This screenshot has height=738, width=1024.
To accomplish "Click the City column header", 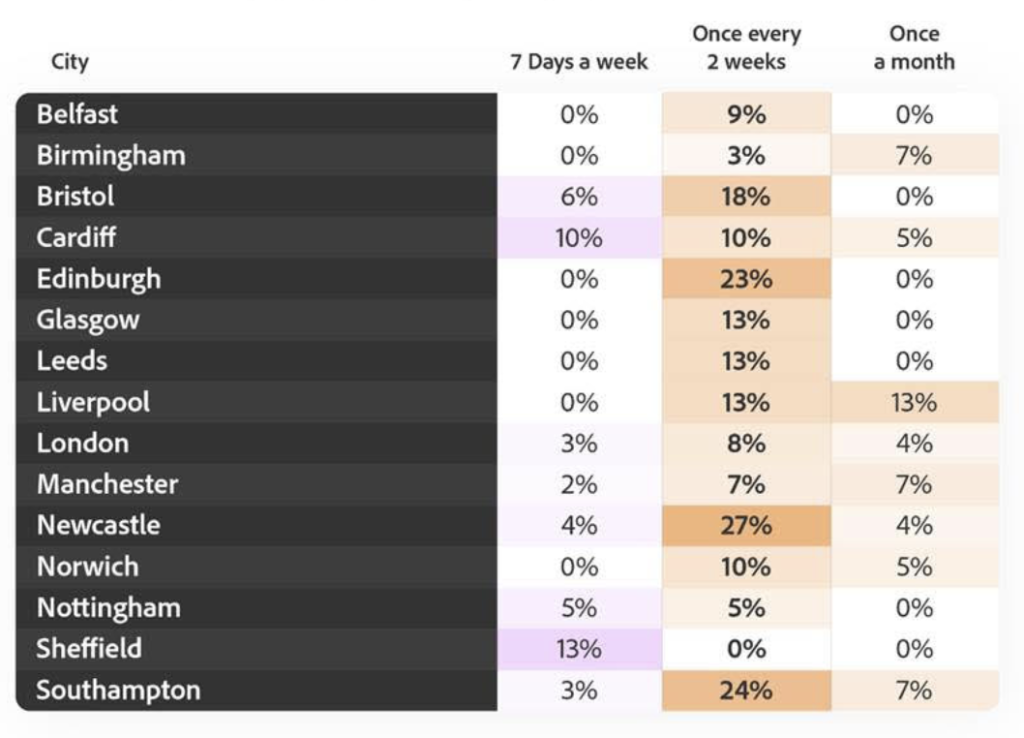I will (70, 62).
